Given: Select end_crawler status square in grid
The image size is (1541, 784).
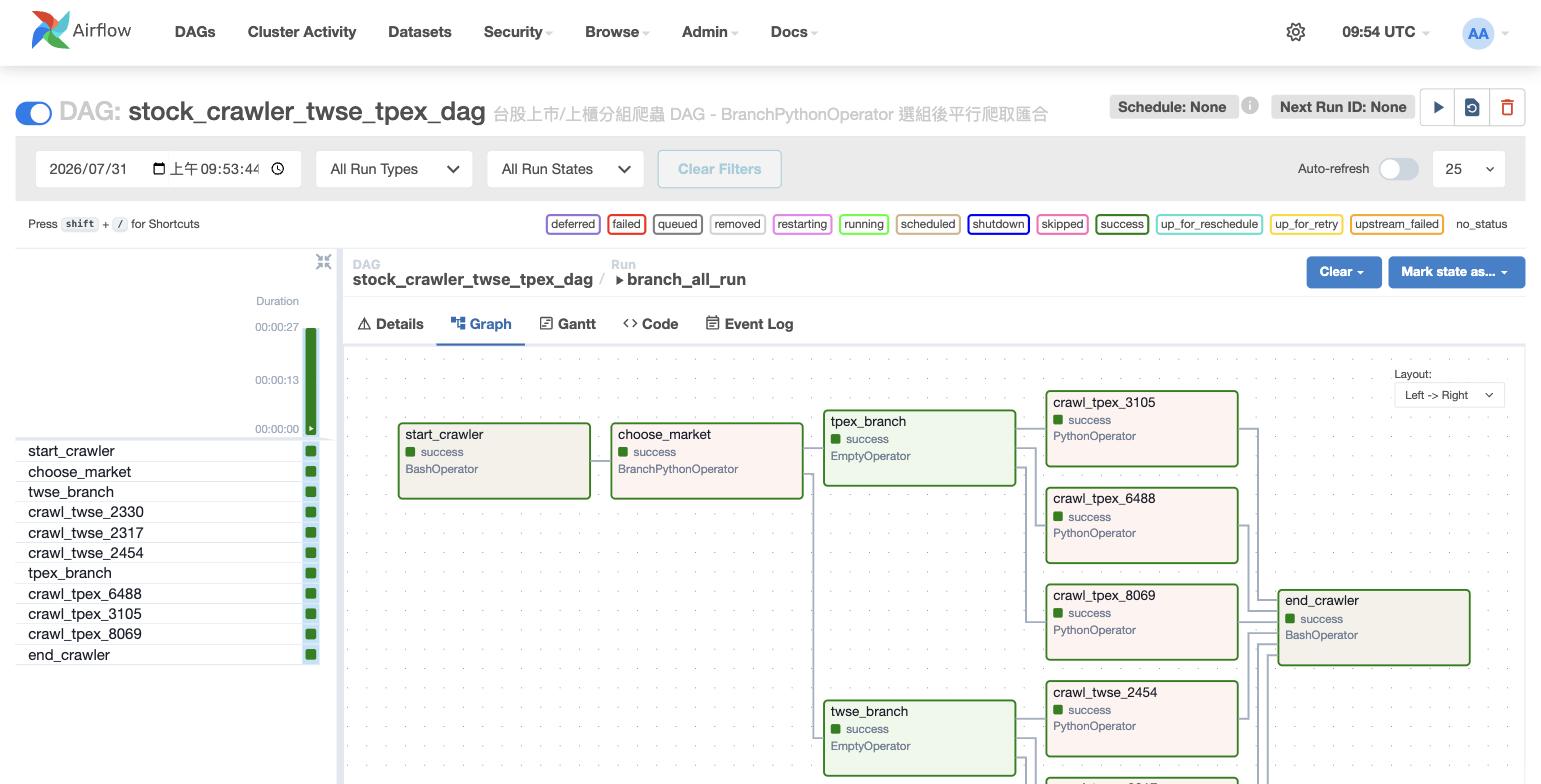Looking at the screenshot, I should [311, 655].
